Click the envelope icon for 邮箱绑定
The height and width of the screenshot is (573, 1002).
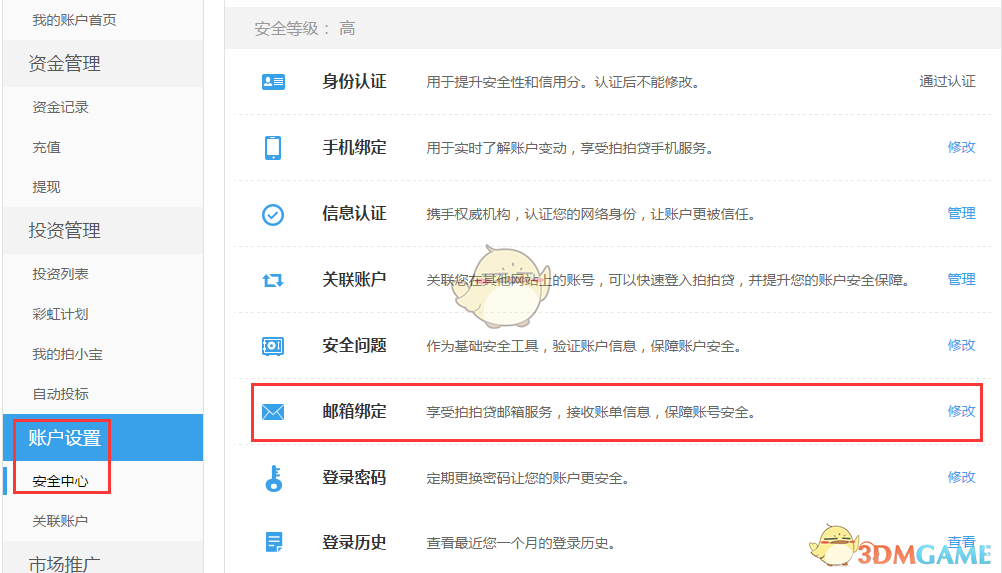(273, 412)
